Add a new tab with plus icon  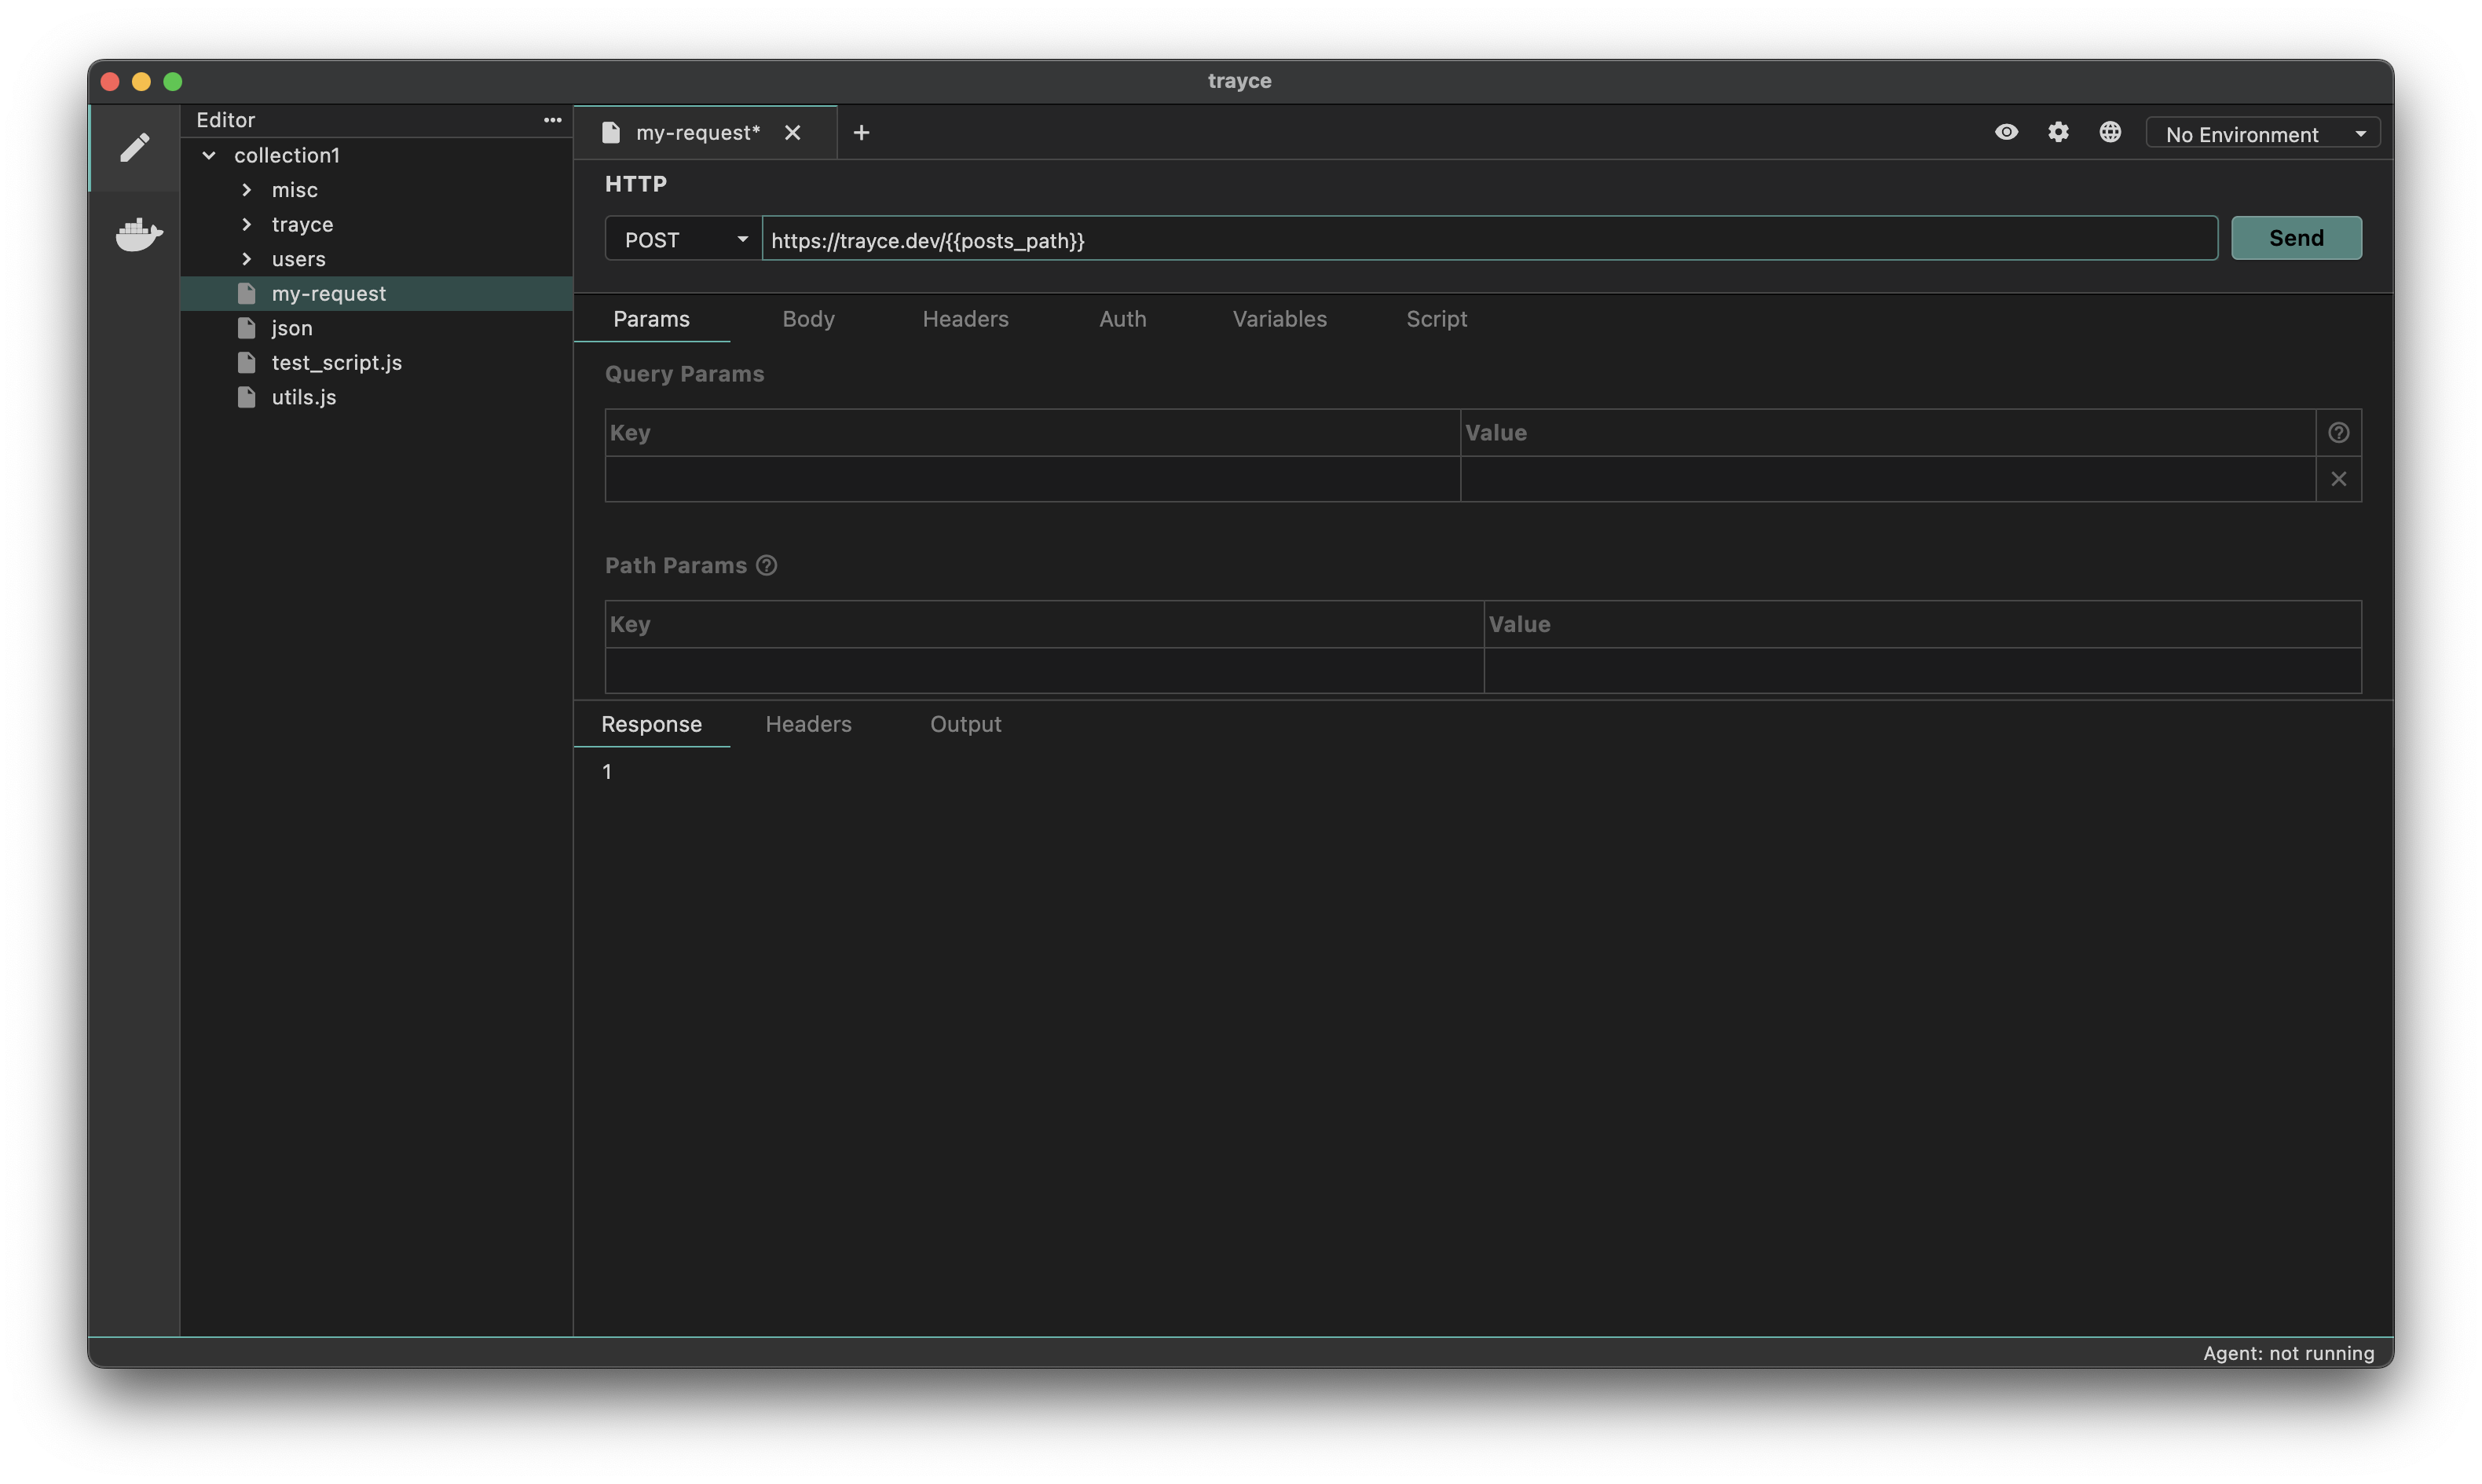coord(861,132)
